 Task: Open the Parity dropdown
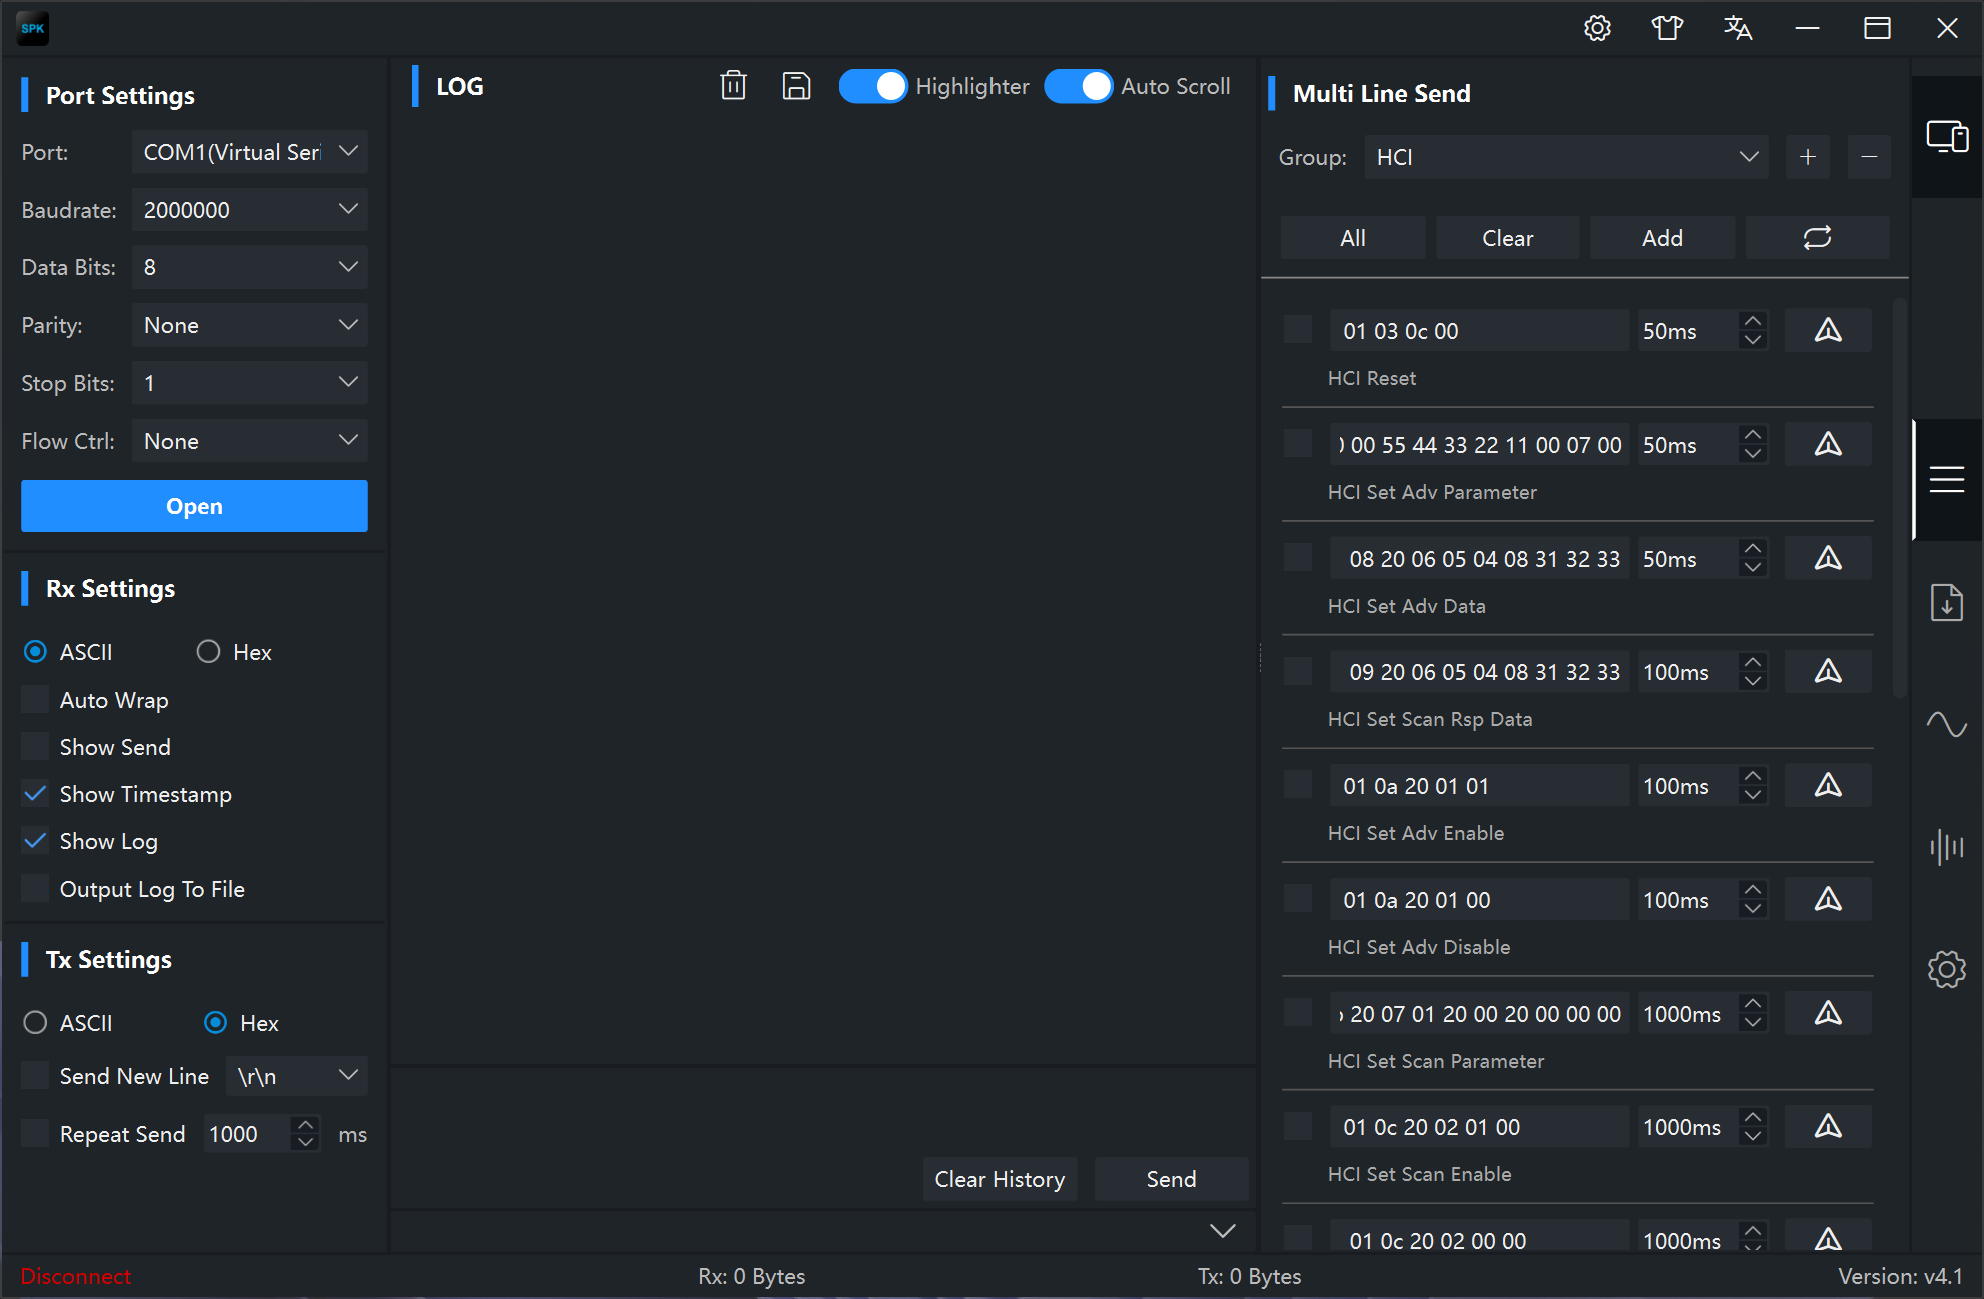(250, 325)
